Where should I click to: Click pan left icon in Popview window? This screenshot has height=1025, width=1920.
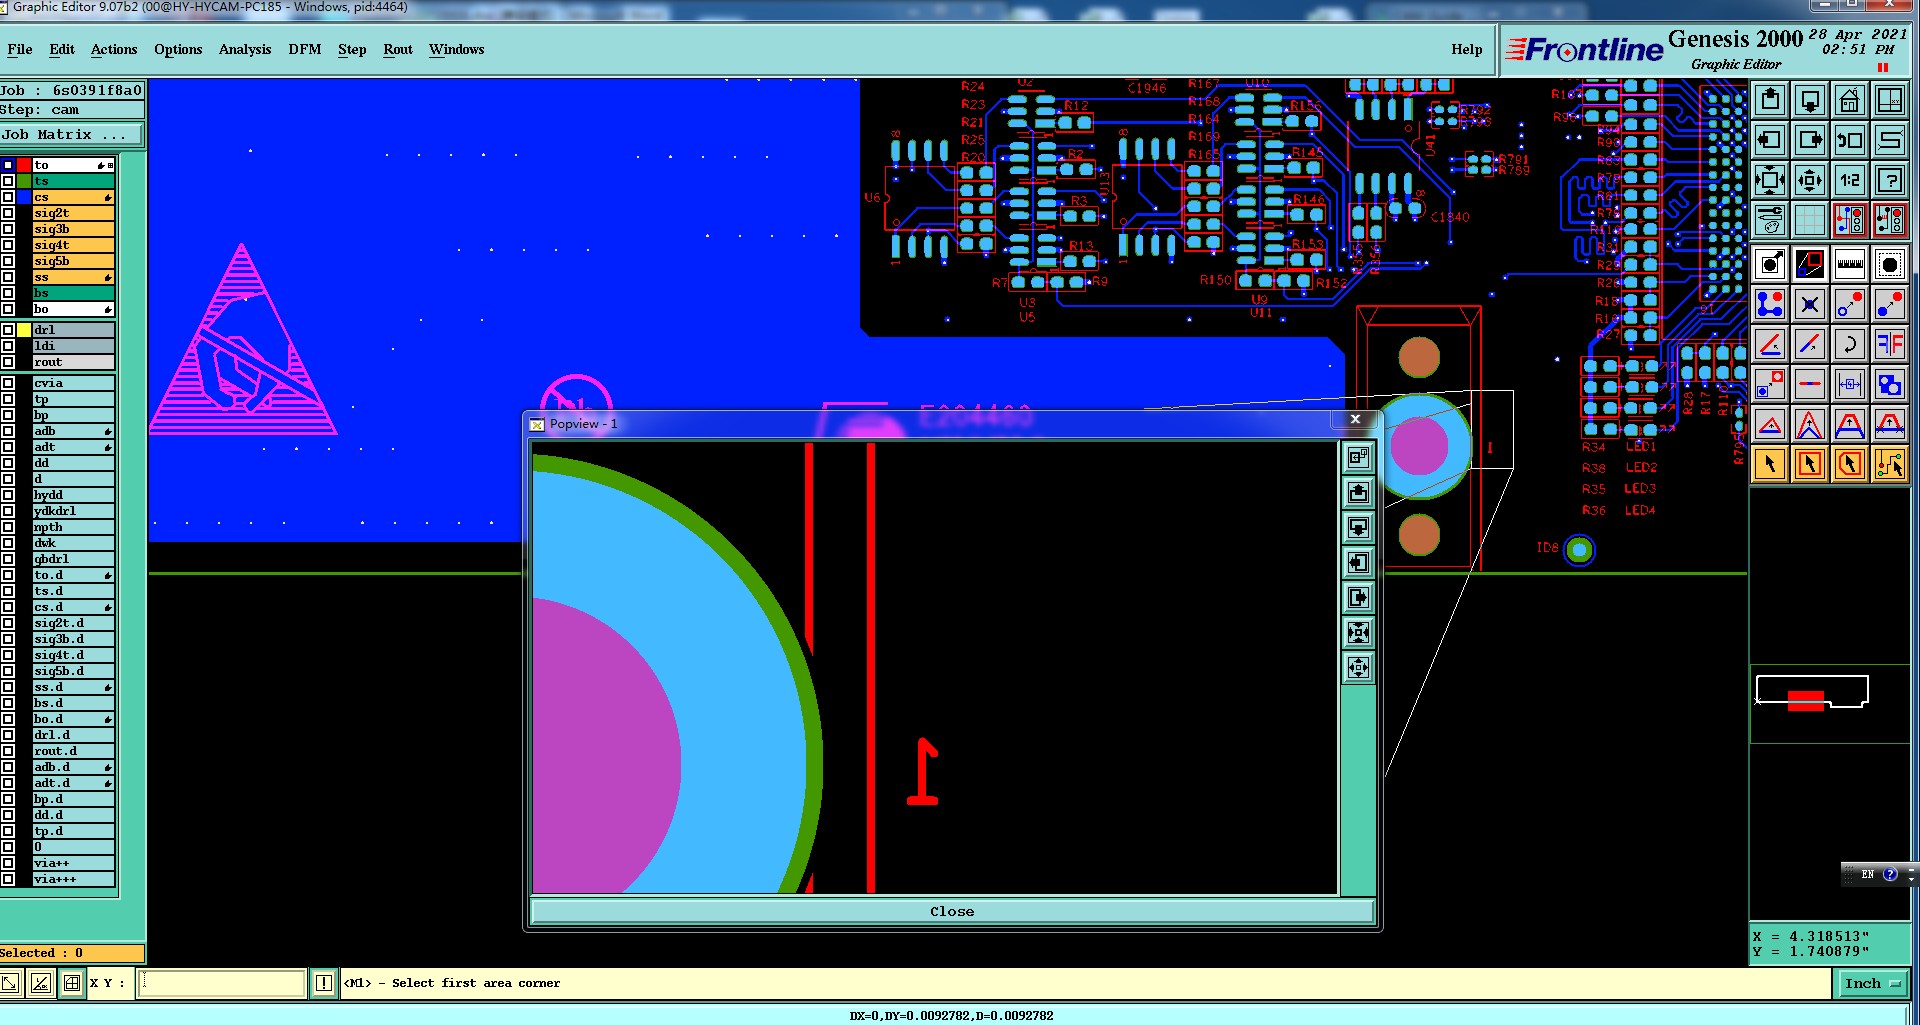point(1358,562)
